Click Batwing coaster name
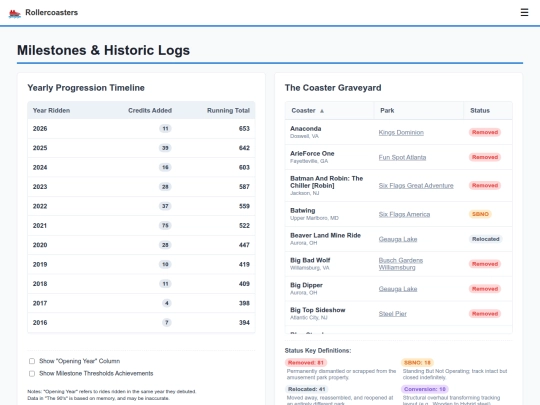Viewport: 540px width, 405px height. point(302,210)
